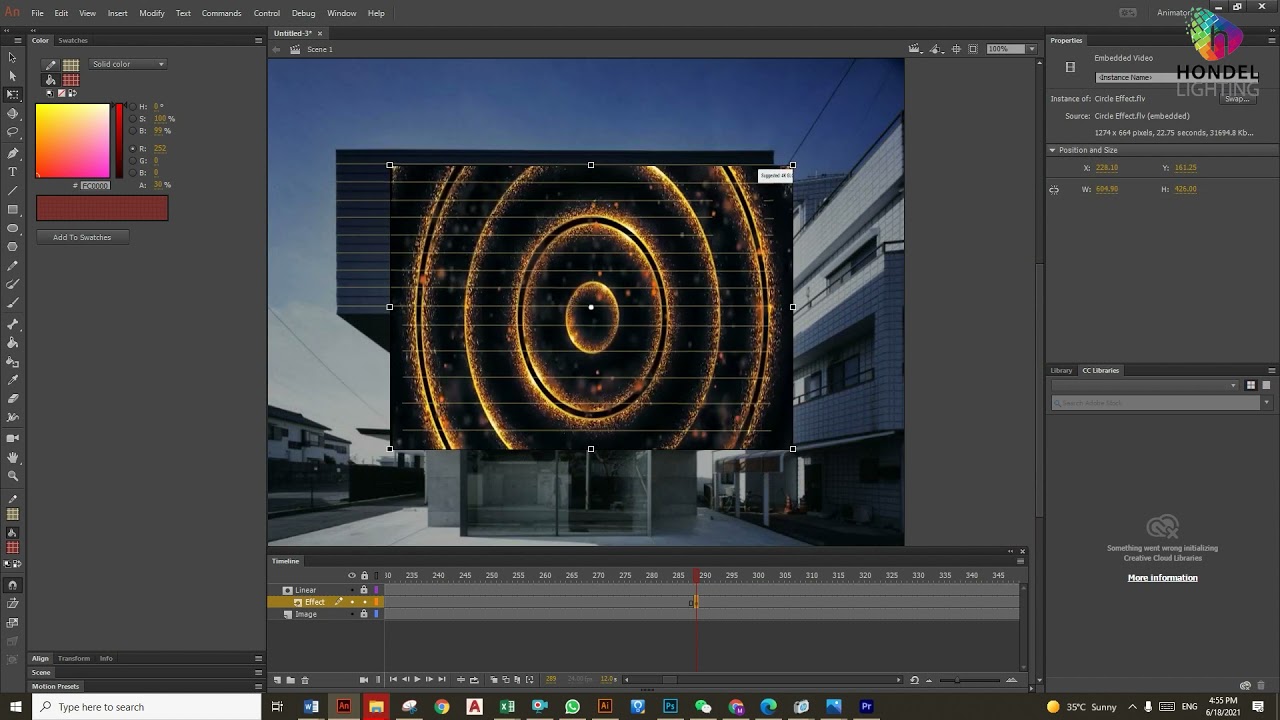1280x720 pixels.
Task: Select the Zoom magnifier tool
Action: click(13, 476)
